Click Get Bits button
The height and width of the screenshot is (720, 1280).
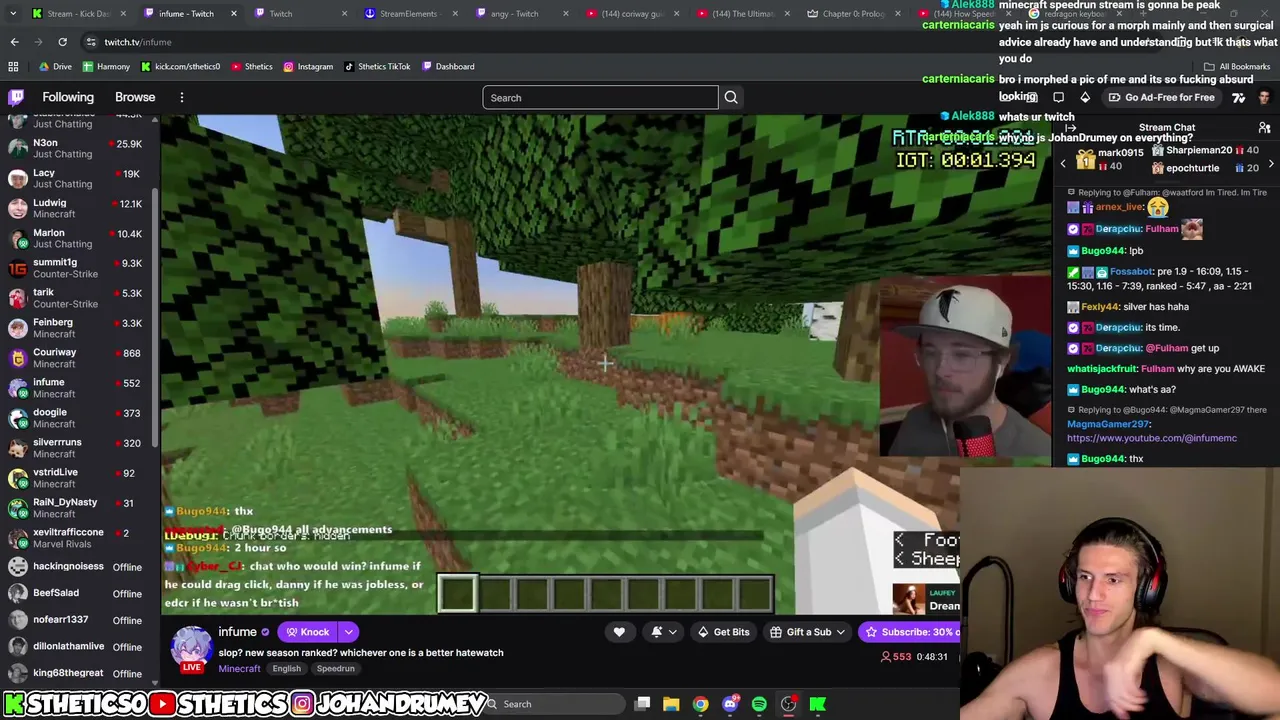(x=723, y=632)
